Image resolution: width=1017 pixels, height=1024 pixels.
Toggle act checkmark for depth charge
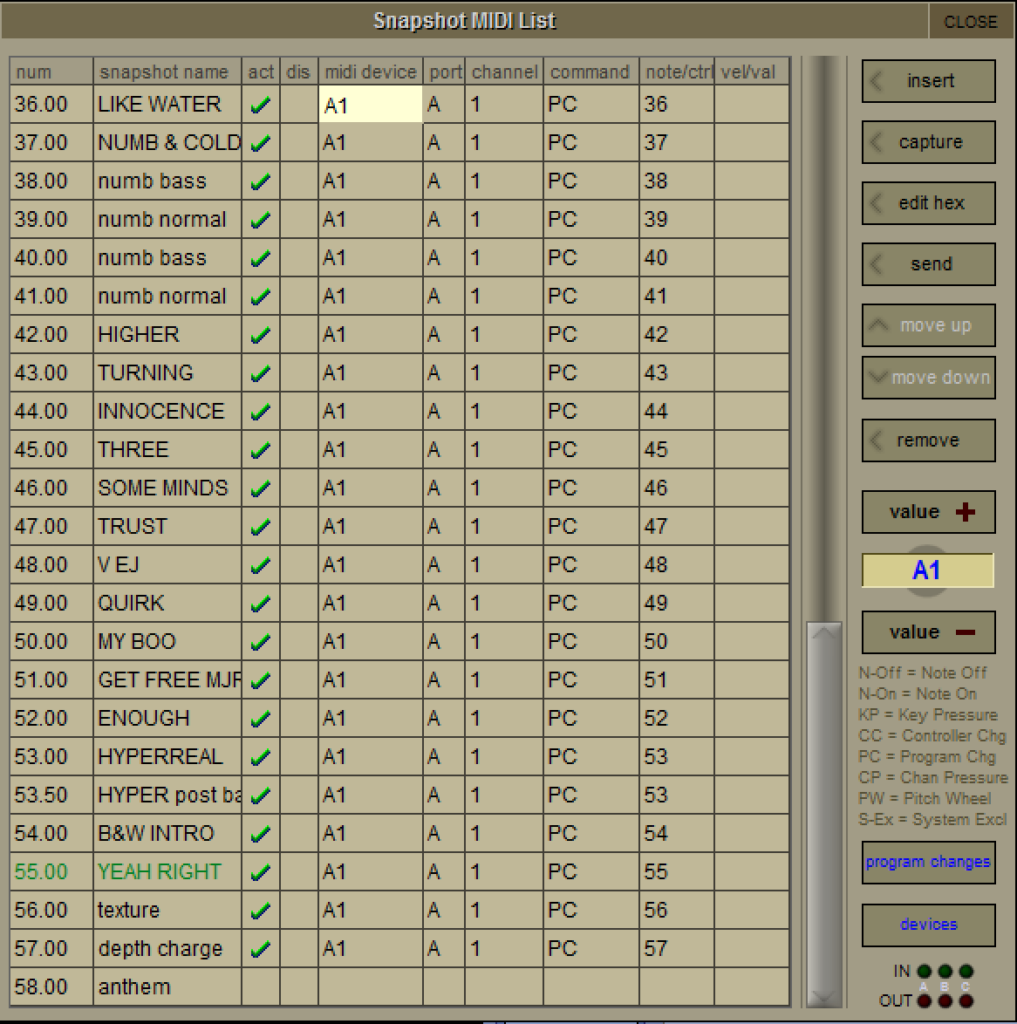point(261,949)
